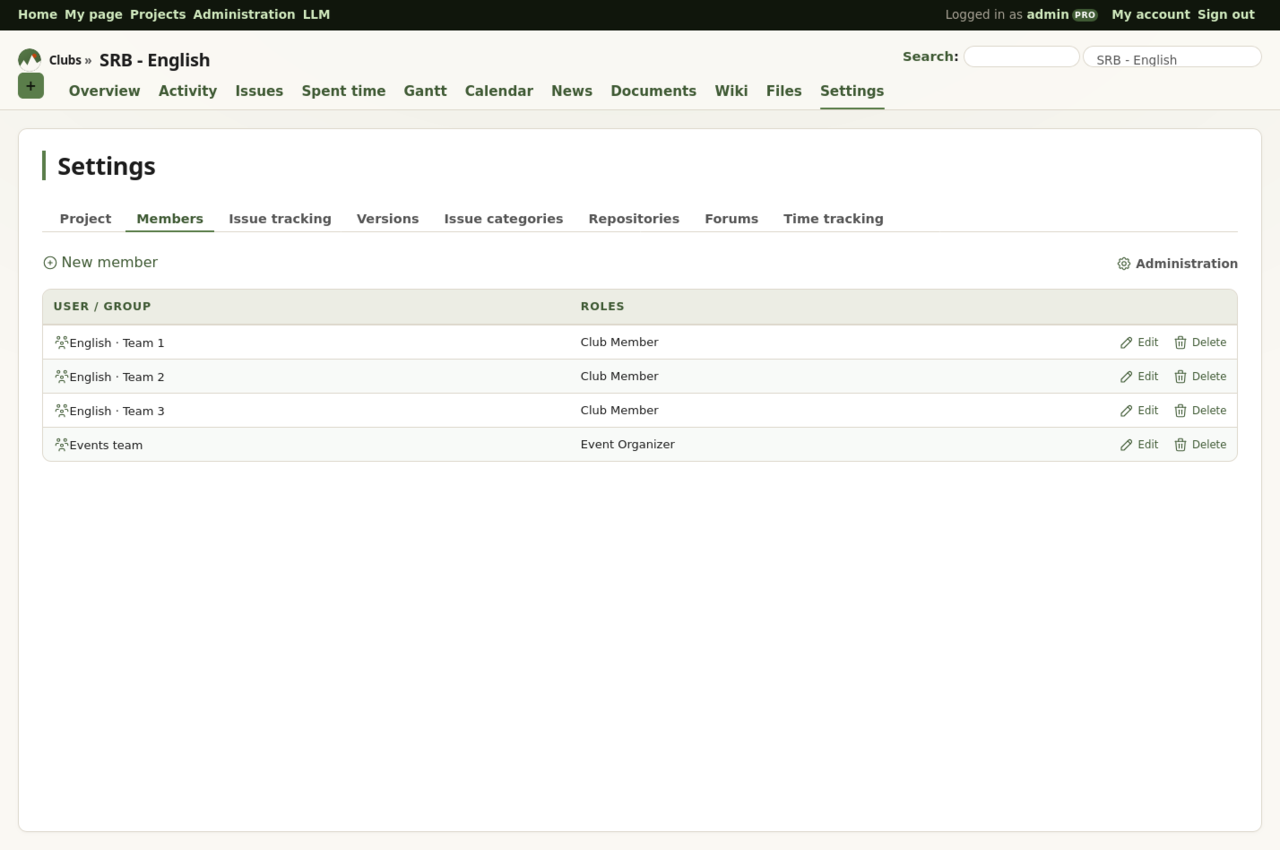Click the Search input field
Screen dimensions: 1280x850
click(x=1021, y=57)
